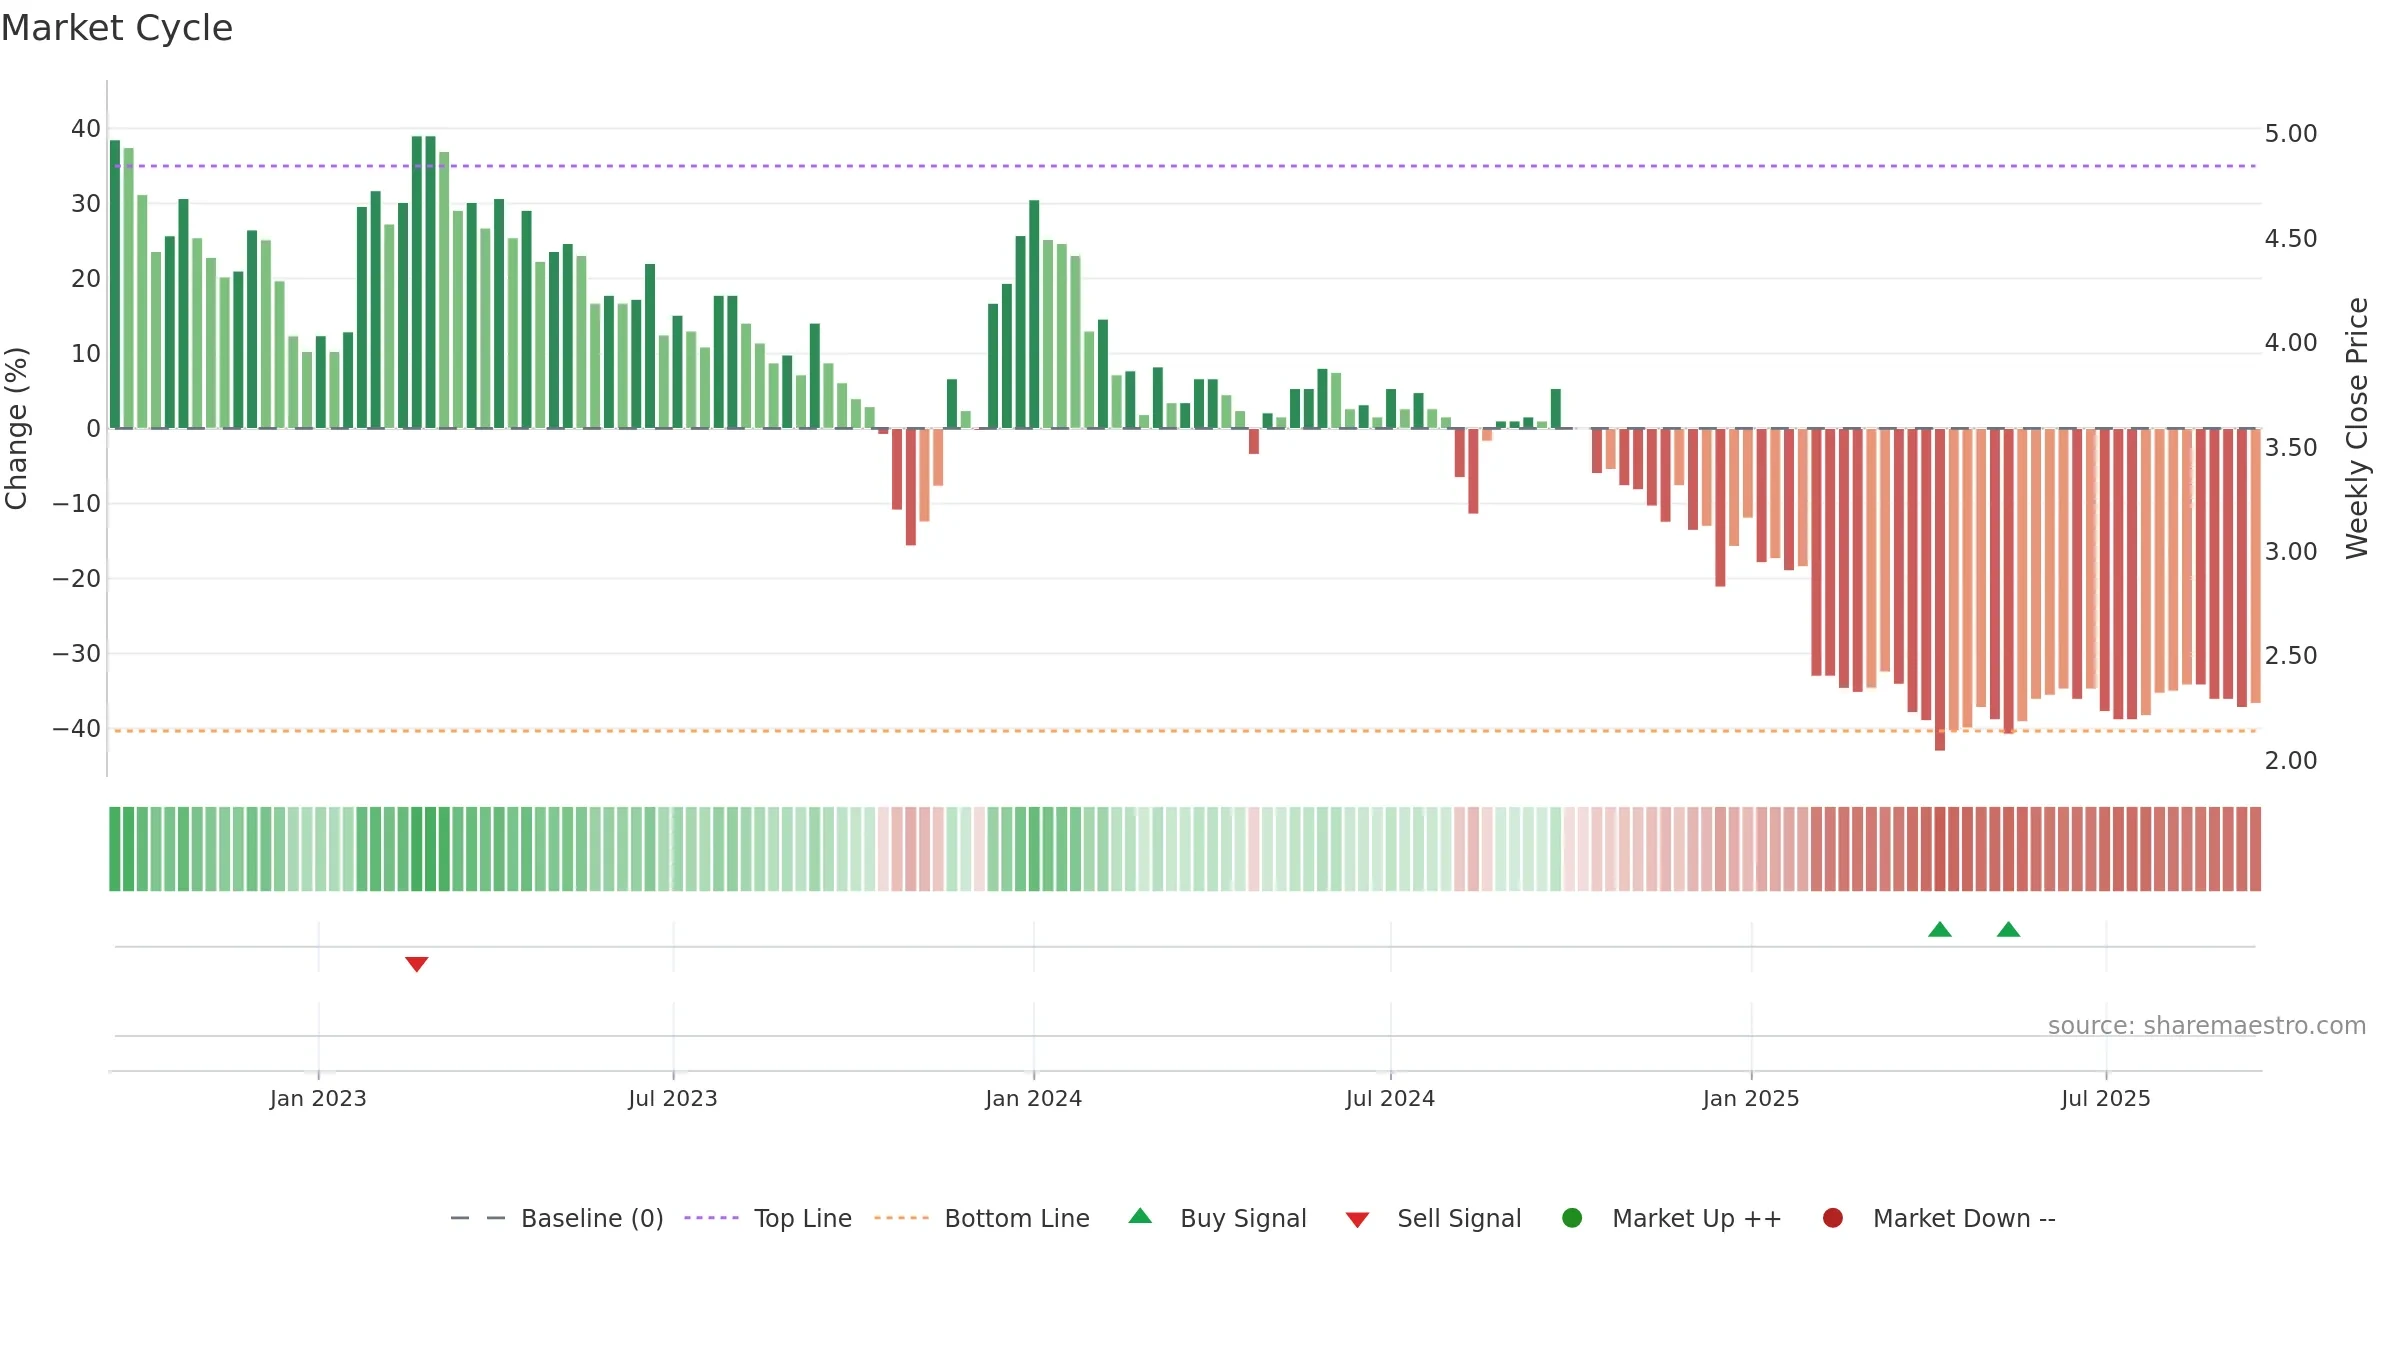Click the 5.00 price tick on the right axis
The width and height of the screenshot is (2400, 1350).
[x=2291, y=134]
